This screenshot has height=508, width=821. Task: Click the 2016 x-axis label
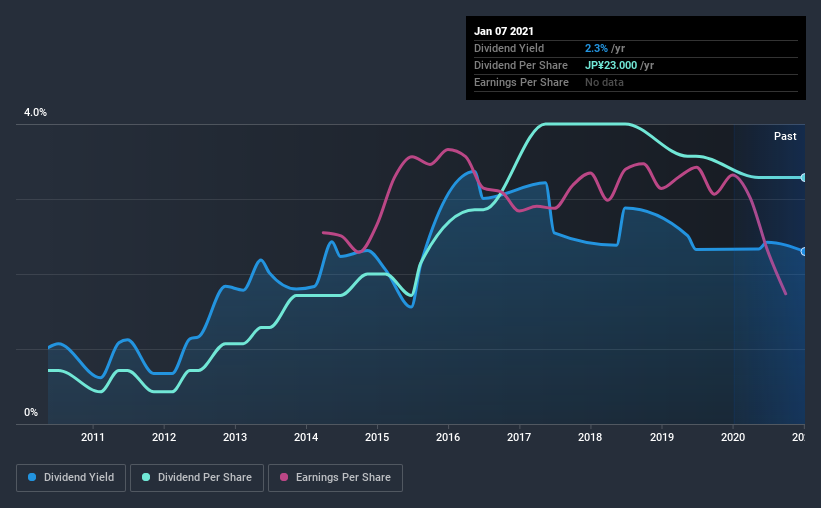tap(448, 437)
